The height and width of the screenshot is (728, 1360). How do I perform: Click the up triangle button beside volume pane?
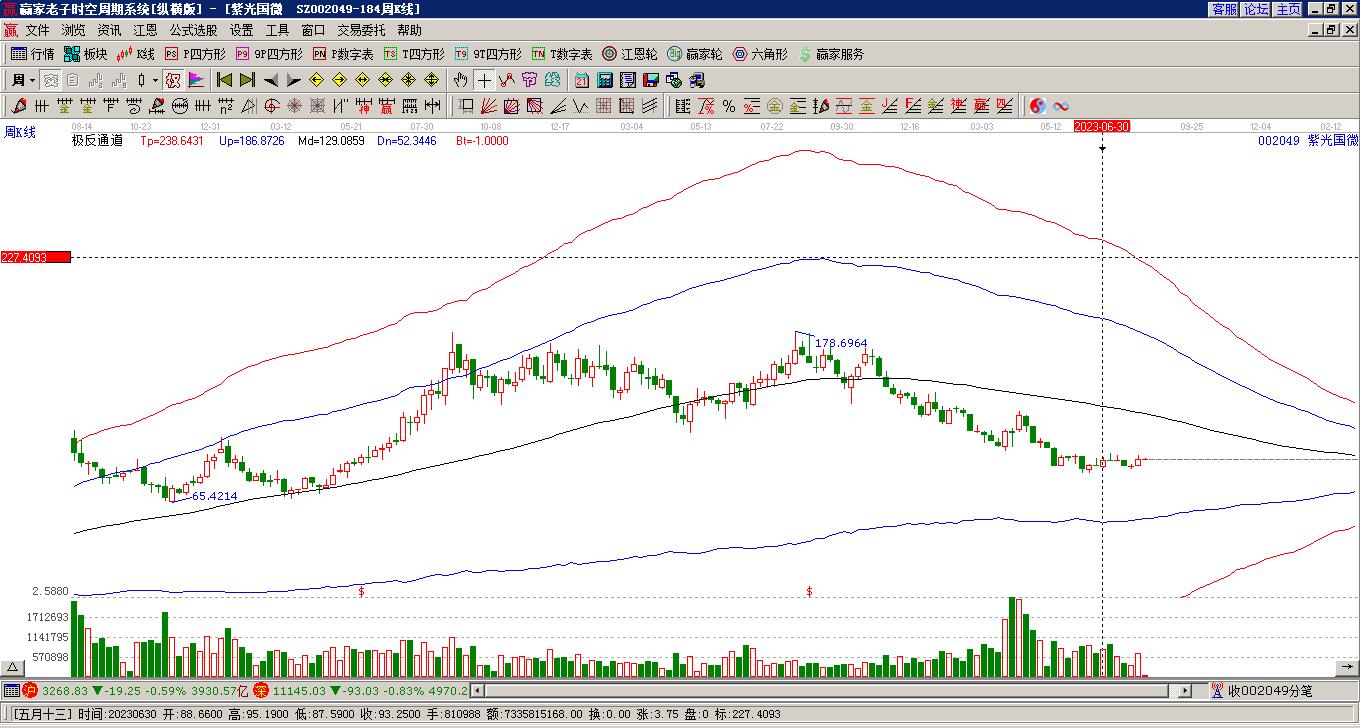point(13,666)
